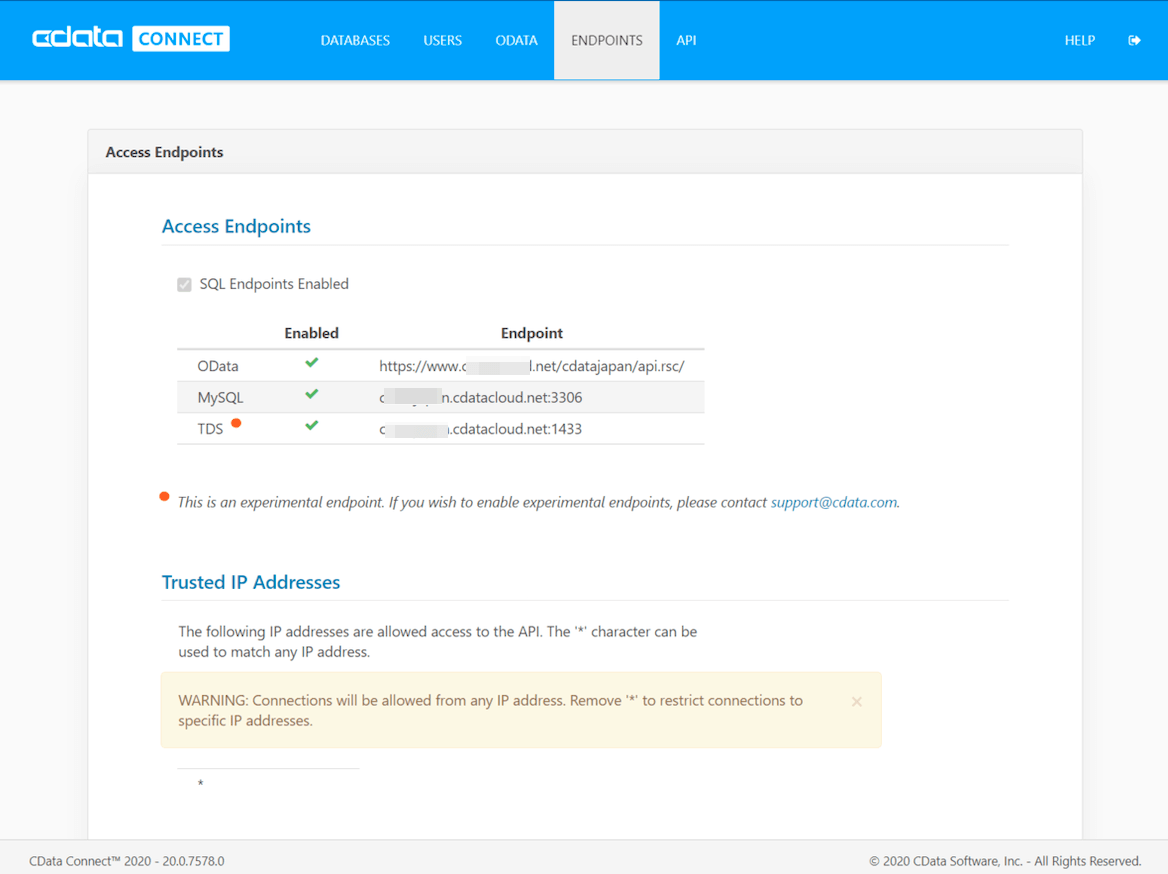This screenshot has height=874, width=1168.
Task: Click the Trusted IP Addresses heading
Action: point(251,582)
